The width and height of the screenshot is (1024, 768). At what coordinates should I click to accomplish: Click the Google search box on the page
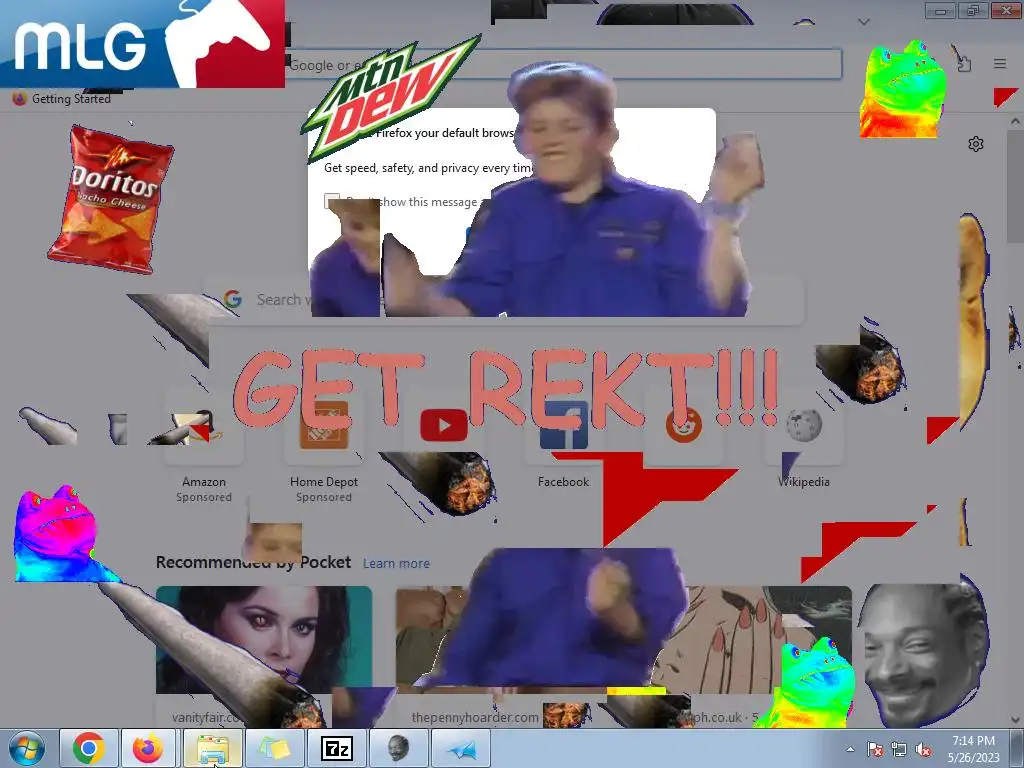pos(504,299)
